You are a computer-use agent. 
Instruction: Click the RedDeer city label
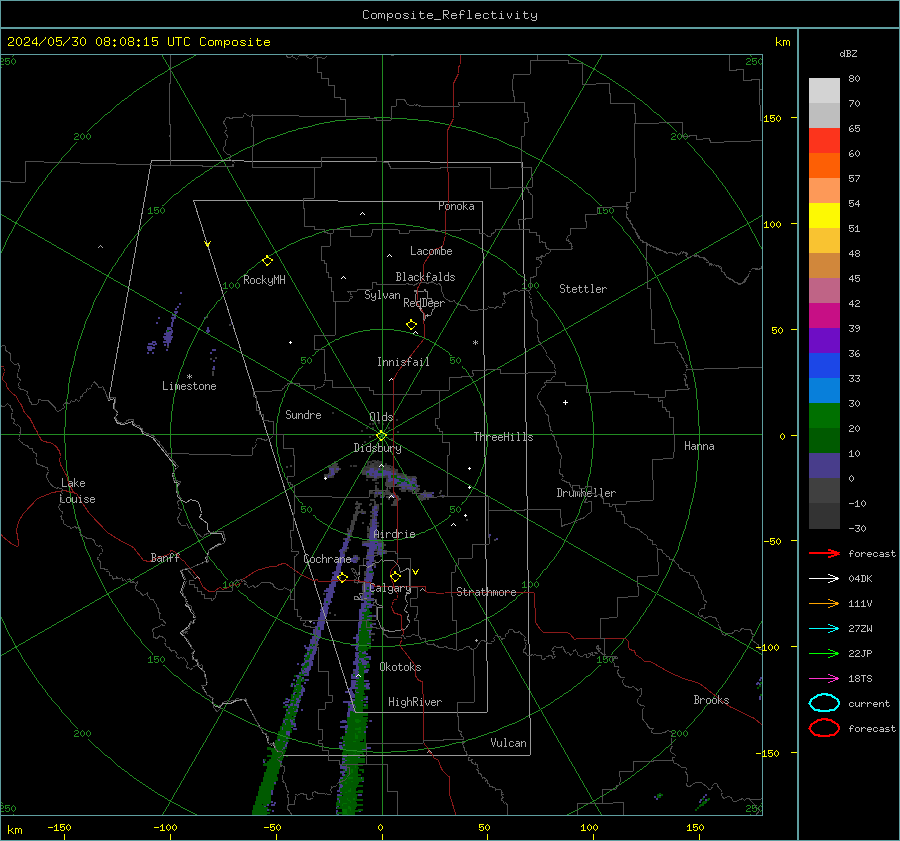tap(424, 303)
